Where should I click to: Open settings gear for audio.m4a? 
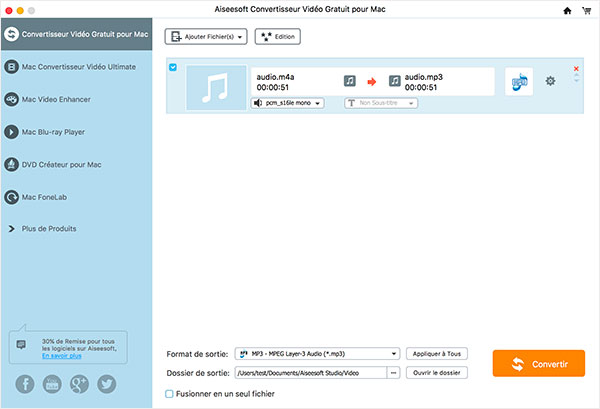[550, 81]
